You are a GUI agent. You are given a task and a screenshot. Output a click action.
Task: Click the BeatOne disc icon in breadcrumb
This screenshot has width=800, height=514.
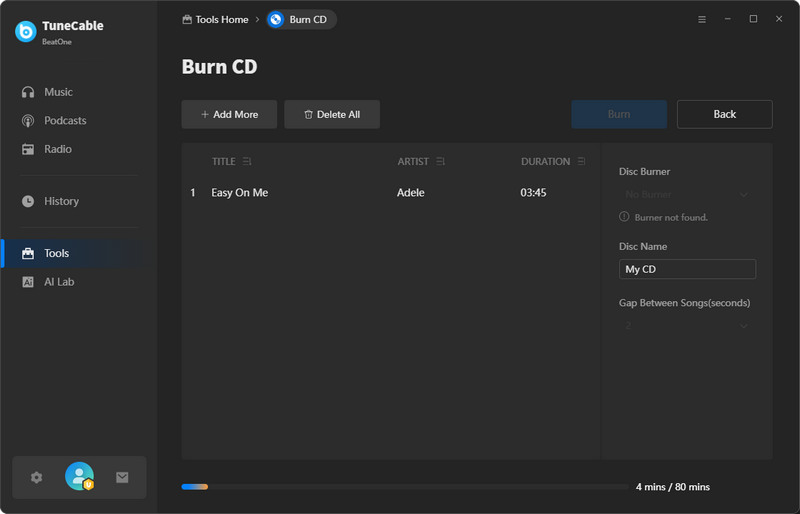276,19
